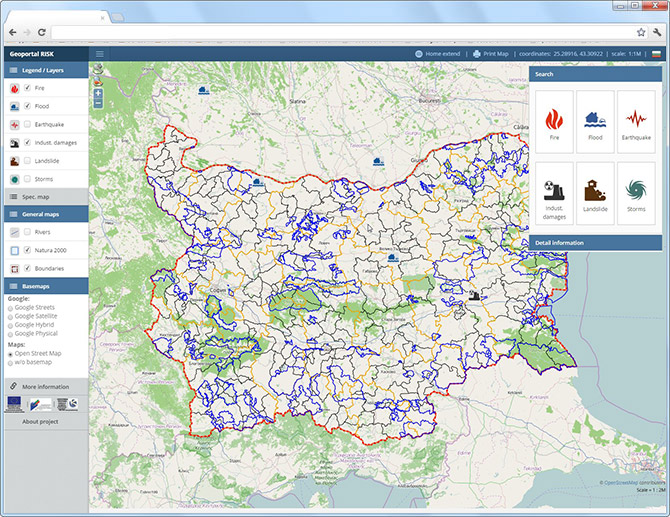Click browser address bar
Viewport: 670px width, 517px height.
[x=342, y=32]
